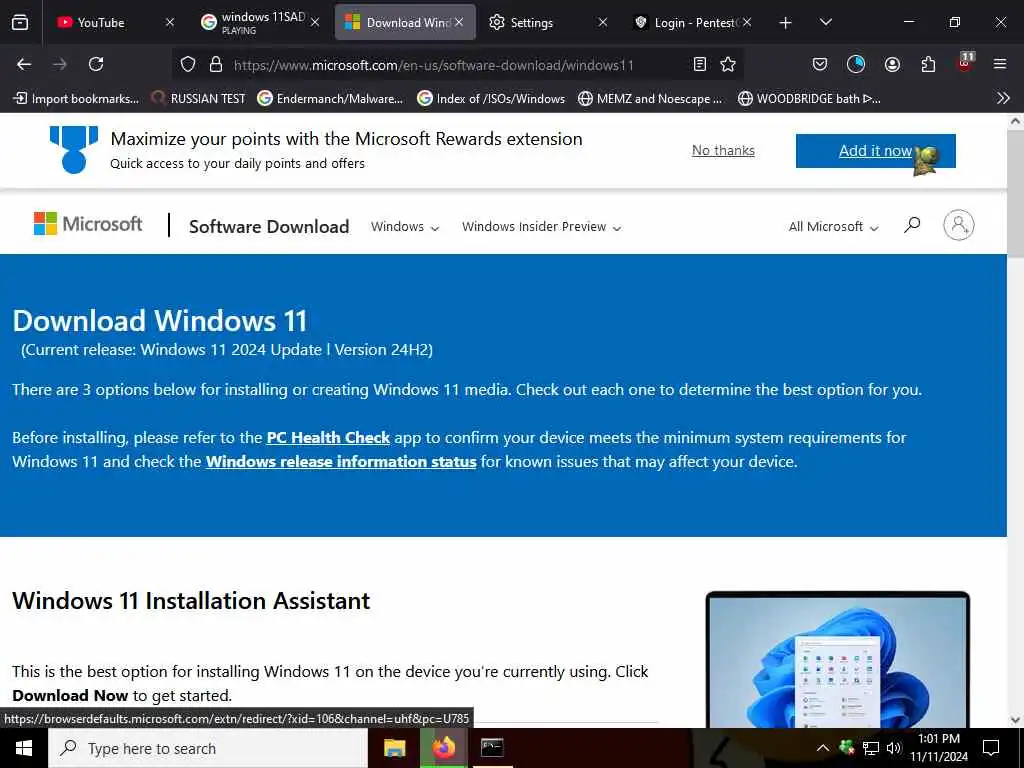
Task: Expand Windows Insider Preview dropdown
Action: click(541, 227)
